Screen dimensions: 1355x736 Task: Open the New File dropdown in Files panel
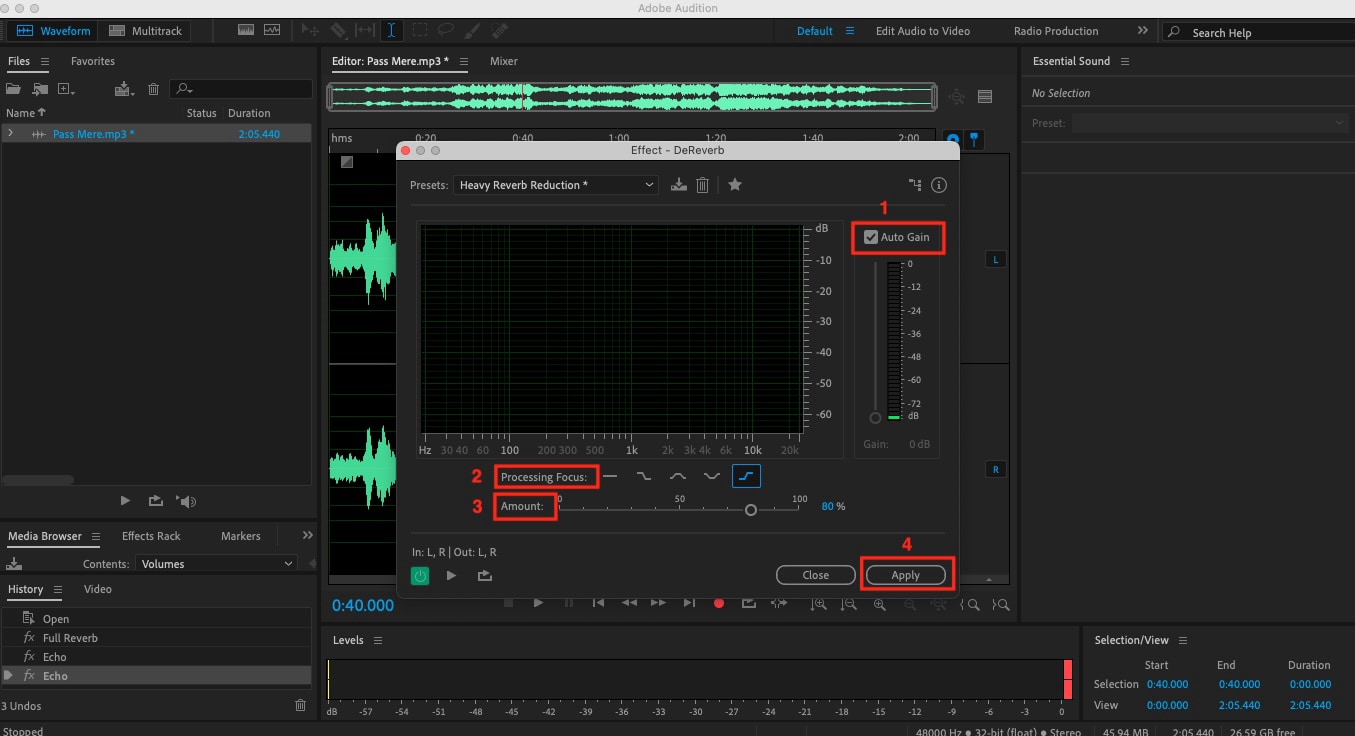point(66,89)
